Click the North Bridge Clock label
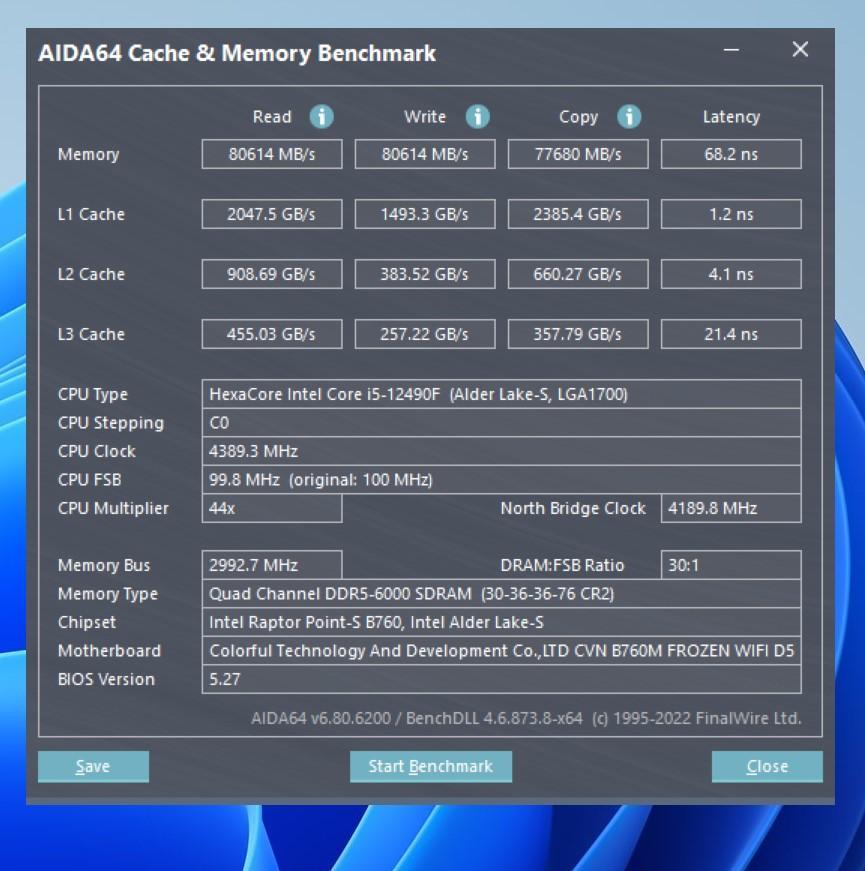865x871 pixels. pos(573,509)
